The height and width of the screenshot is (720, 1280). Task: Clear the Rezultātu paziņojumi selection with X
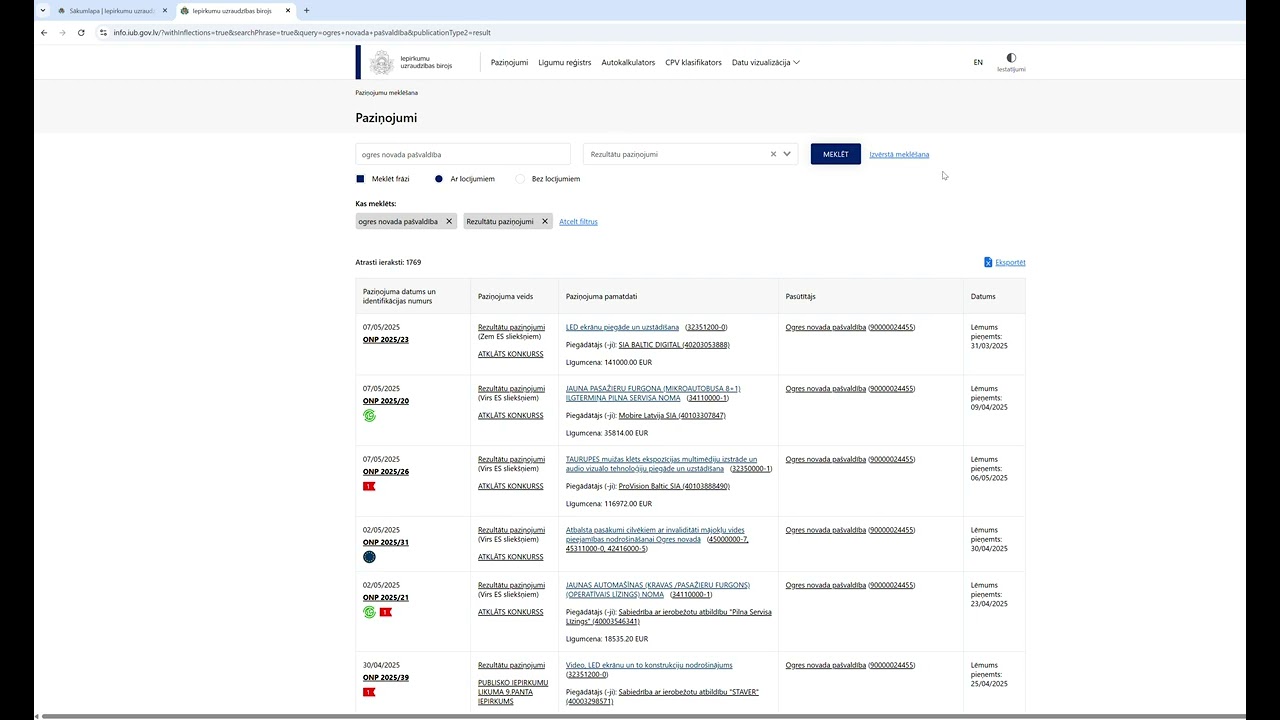click(773, 154)
